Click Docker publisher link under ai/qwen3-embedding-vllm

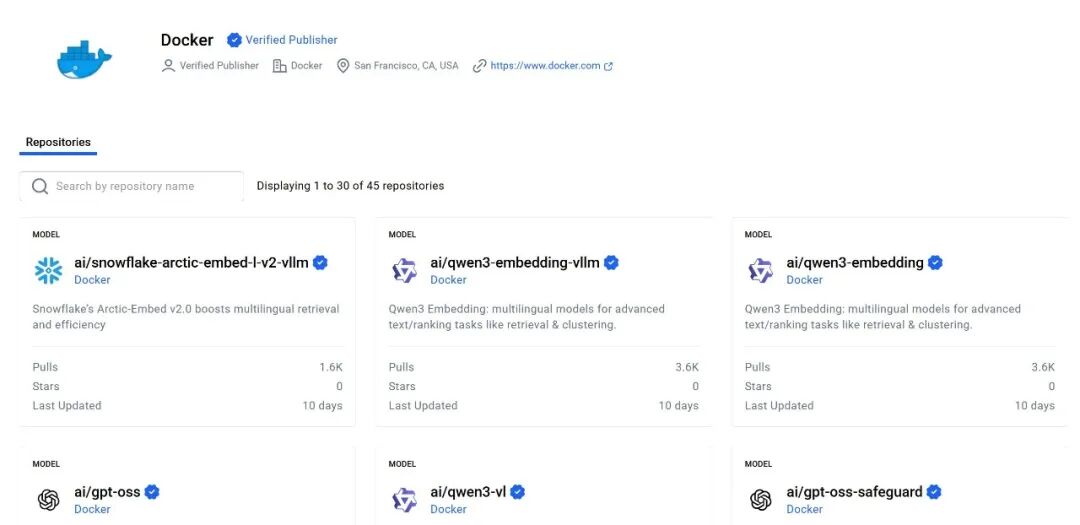click(448, 280)
